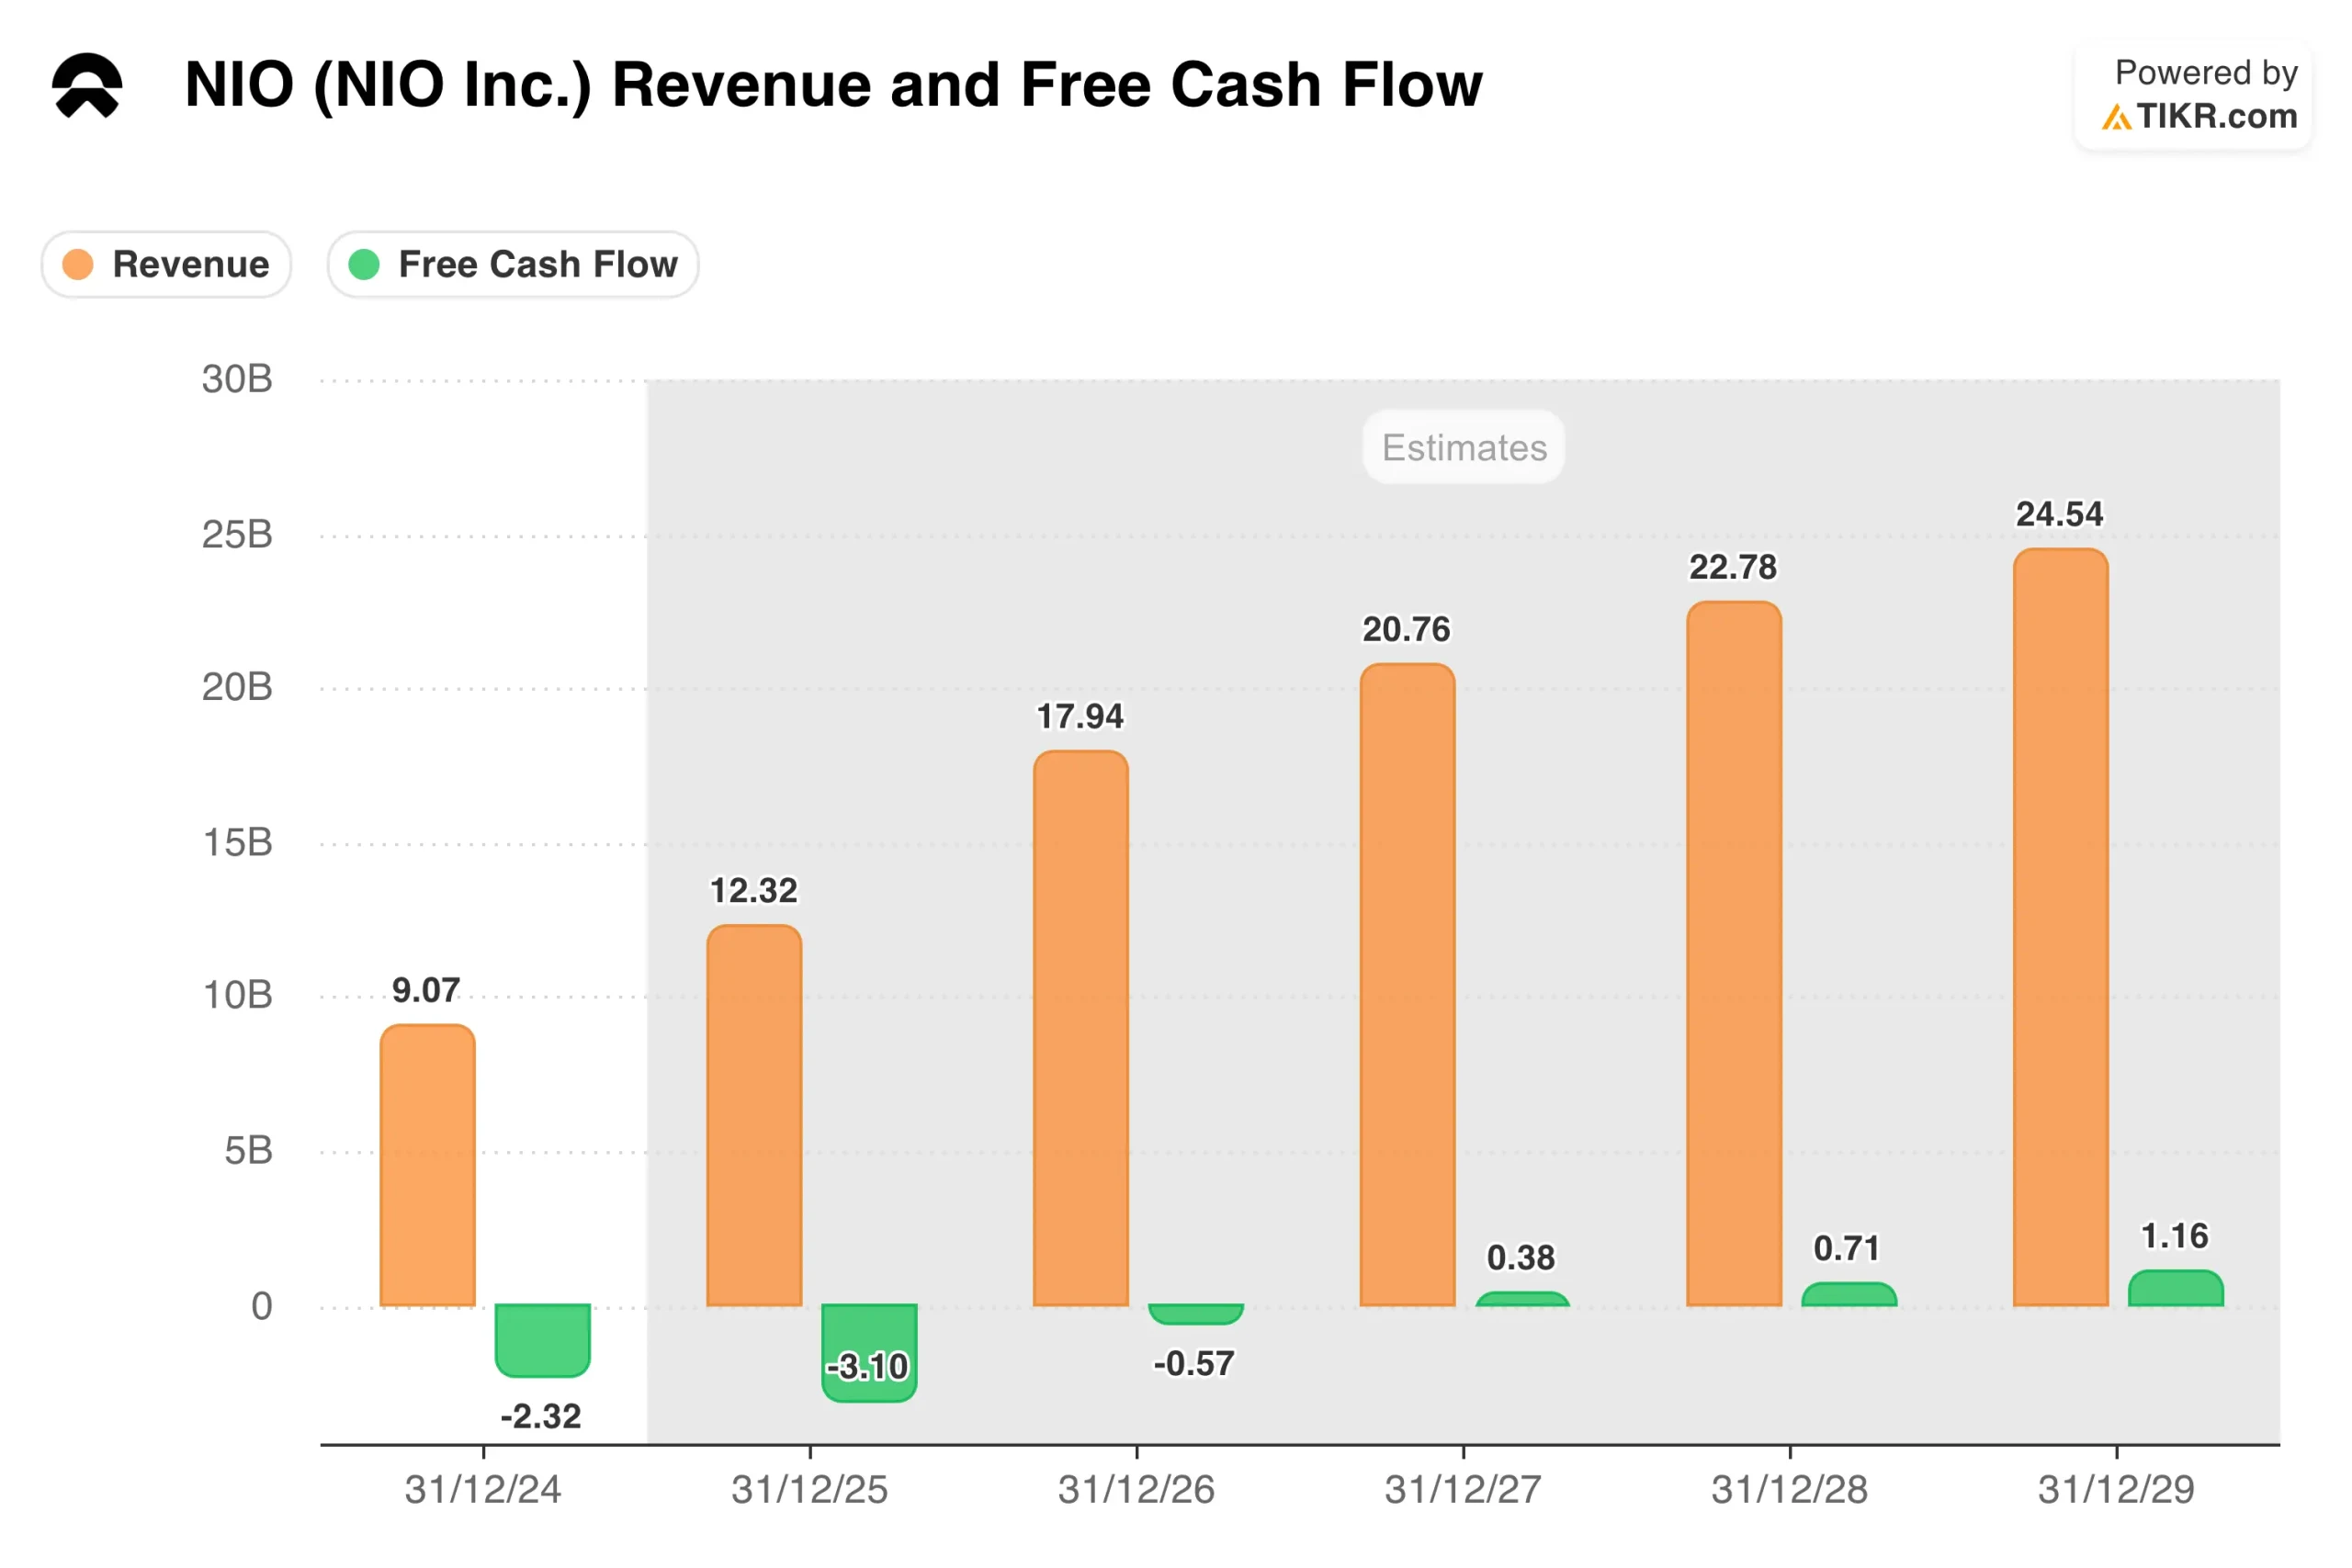Select the 12.32 revenue bar for 2025
The width and height of the screenshot is (2352, 1568).
click(x=754, y=1115)
